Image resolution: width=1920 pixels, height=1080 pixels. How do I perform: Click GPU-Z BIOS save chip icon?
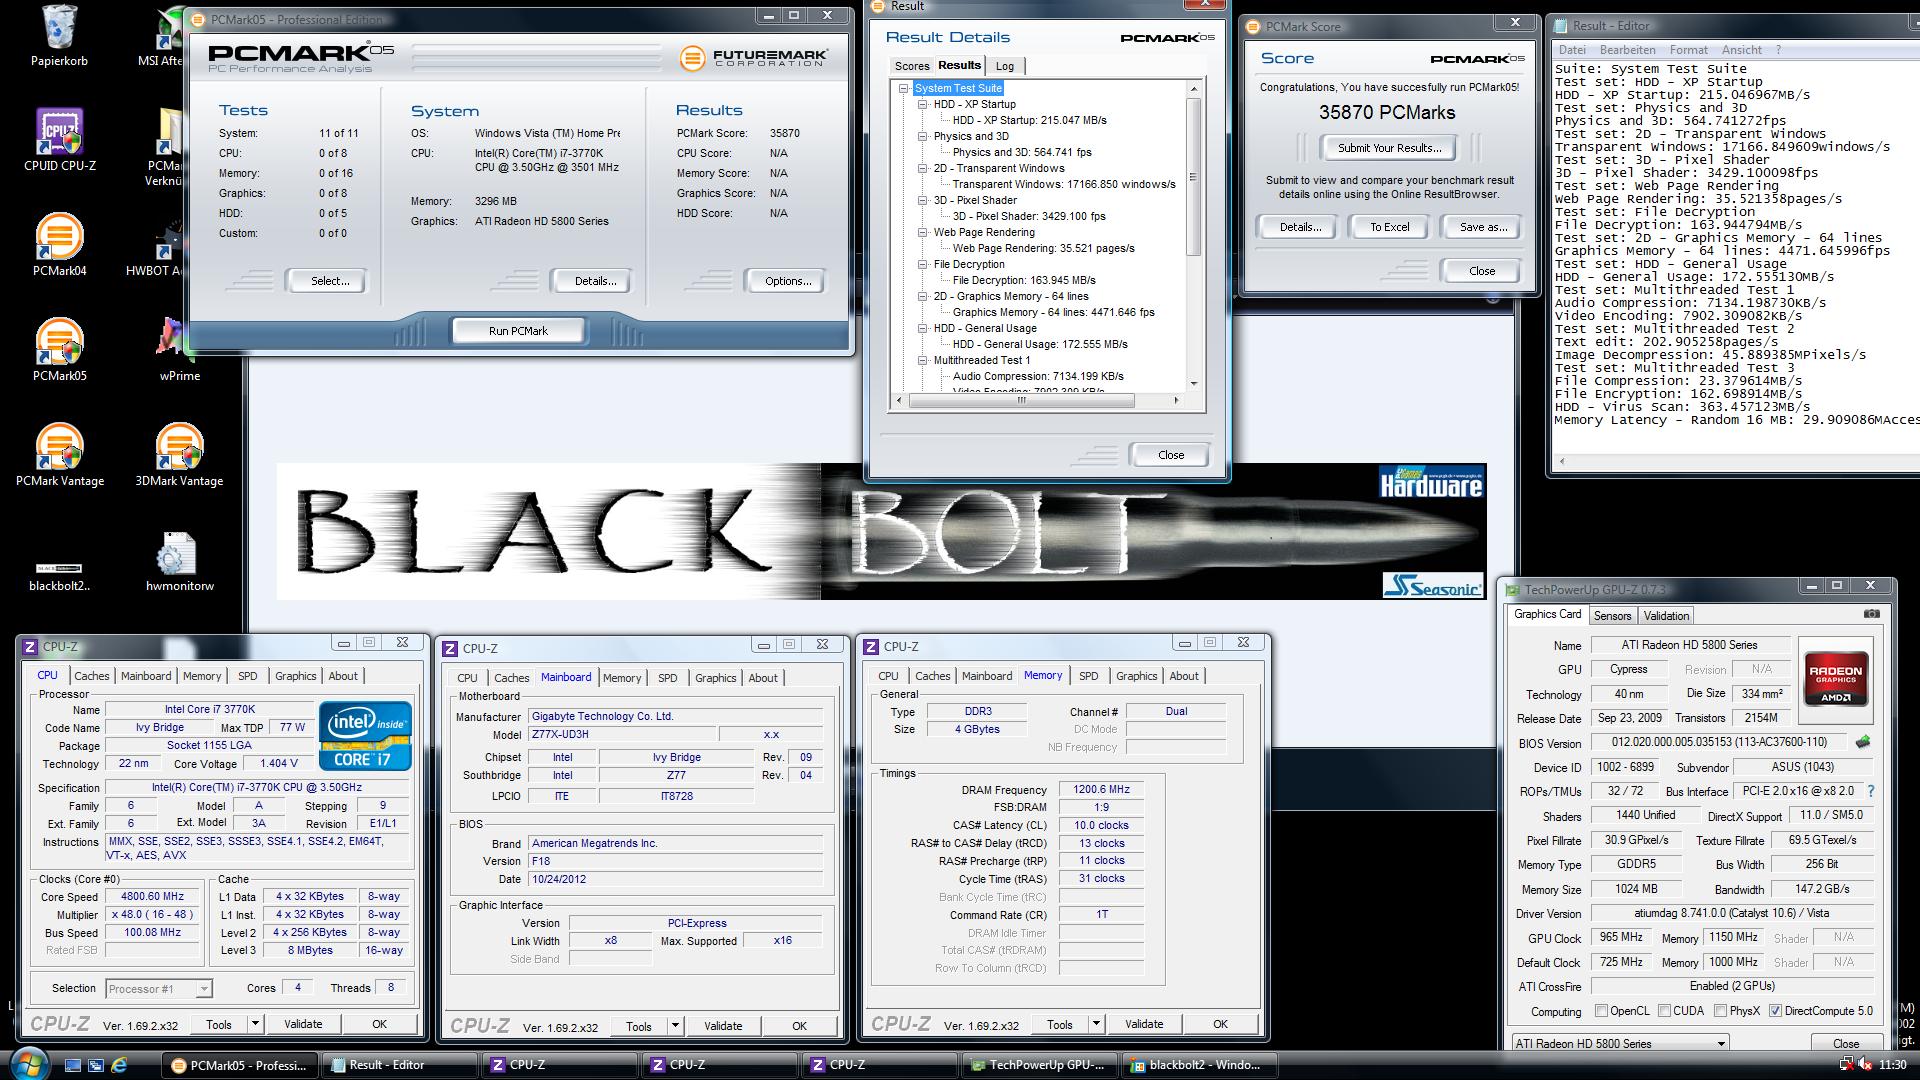click(1863, 742)
